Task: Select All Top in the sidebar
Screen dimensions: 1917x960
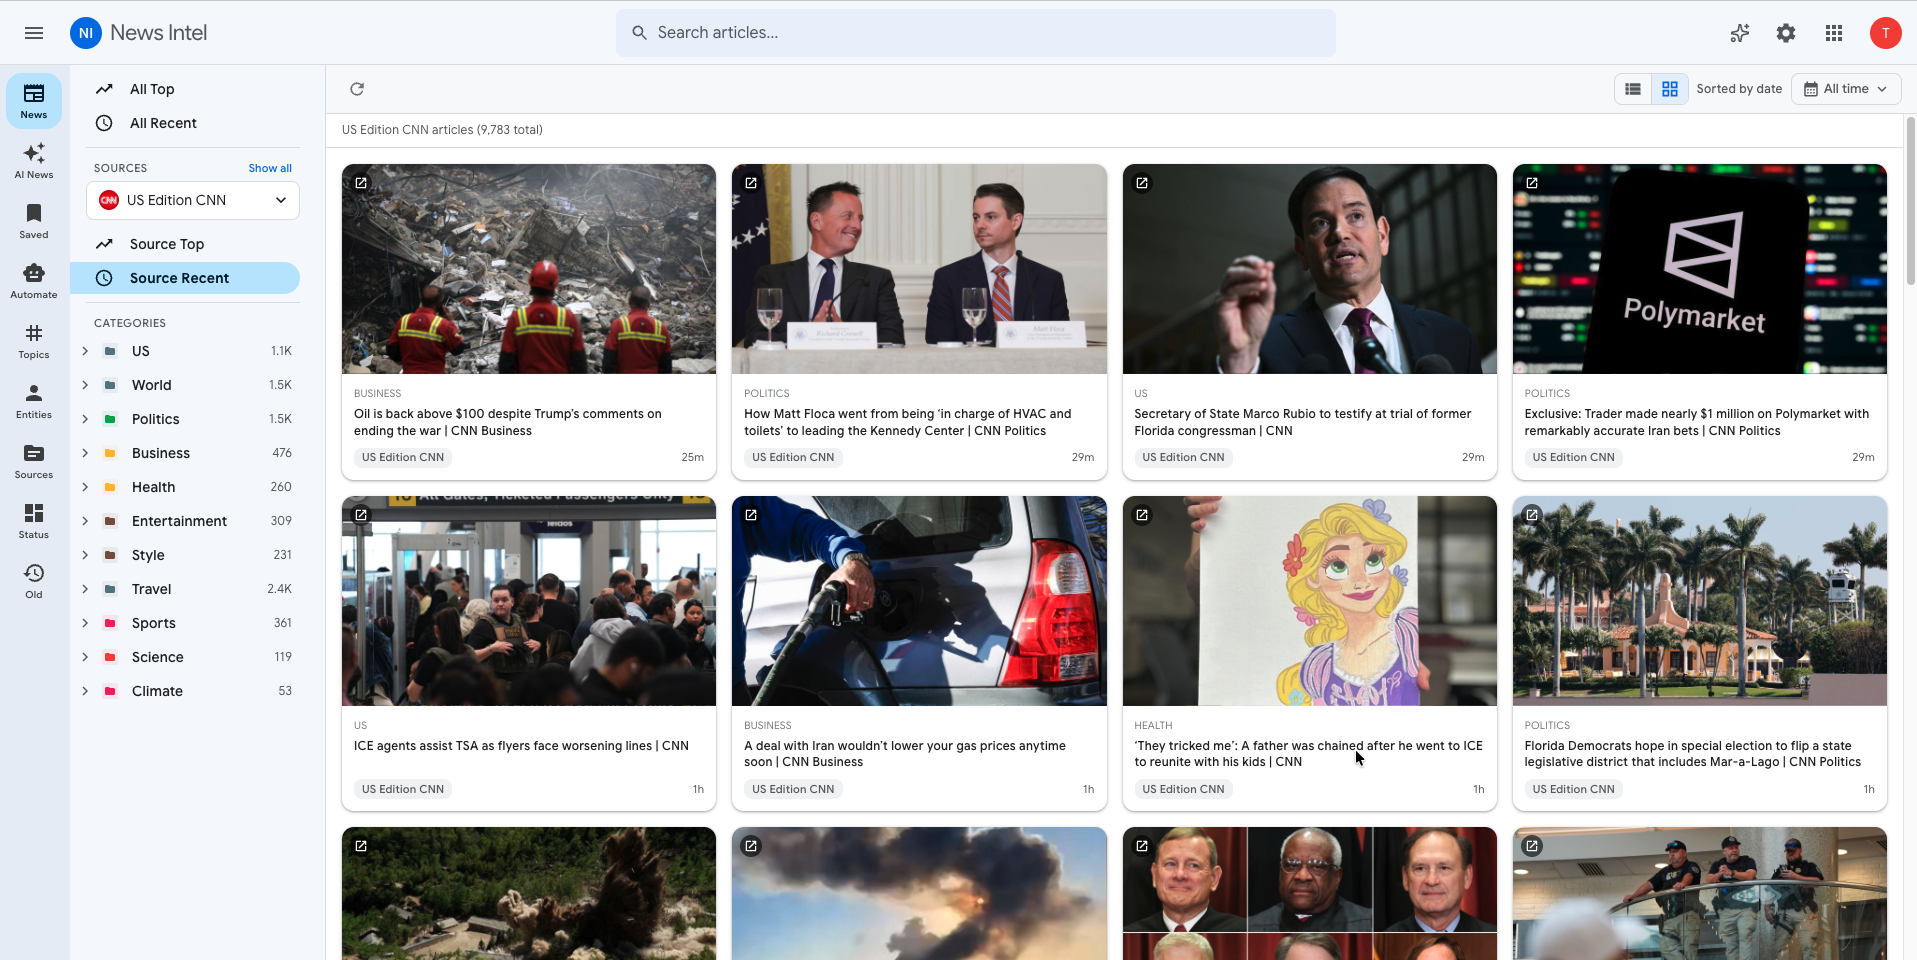Action: click(185, 89)
